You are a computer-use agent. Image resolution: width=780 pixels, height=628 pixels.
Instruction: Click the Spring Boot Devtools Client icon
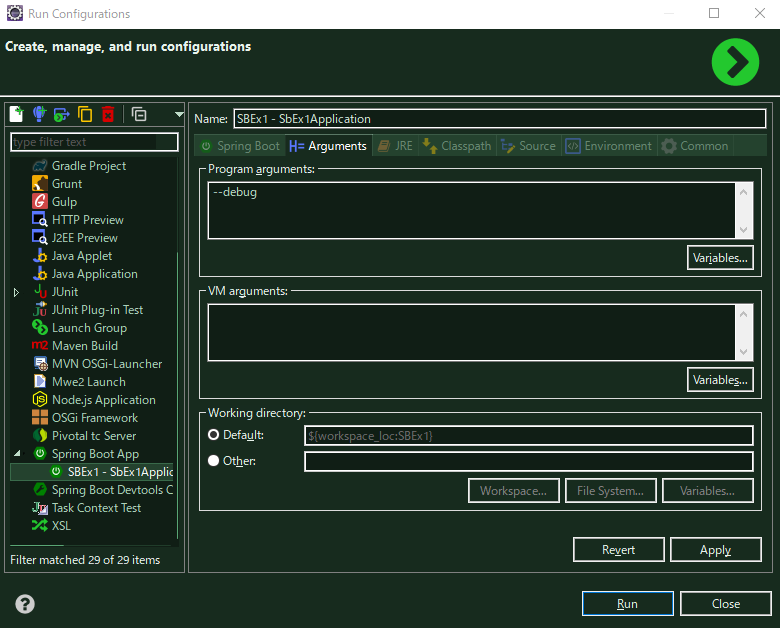[40, 490]
